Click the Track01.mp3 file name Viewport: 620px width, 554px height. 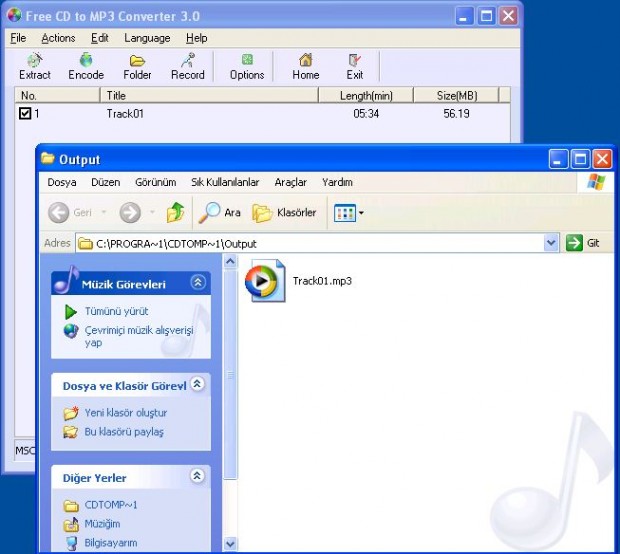click(322, 281)
